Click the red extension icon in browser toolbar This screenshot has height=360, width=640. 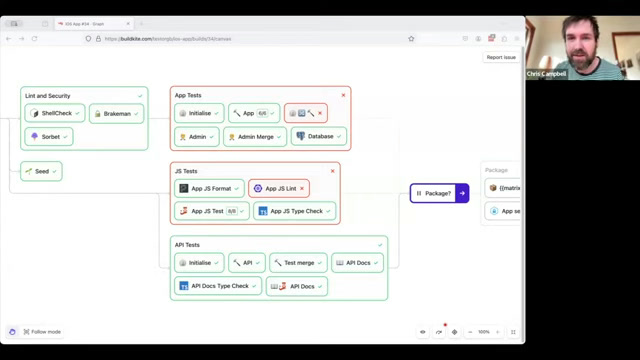coord(491,38)
